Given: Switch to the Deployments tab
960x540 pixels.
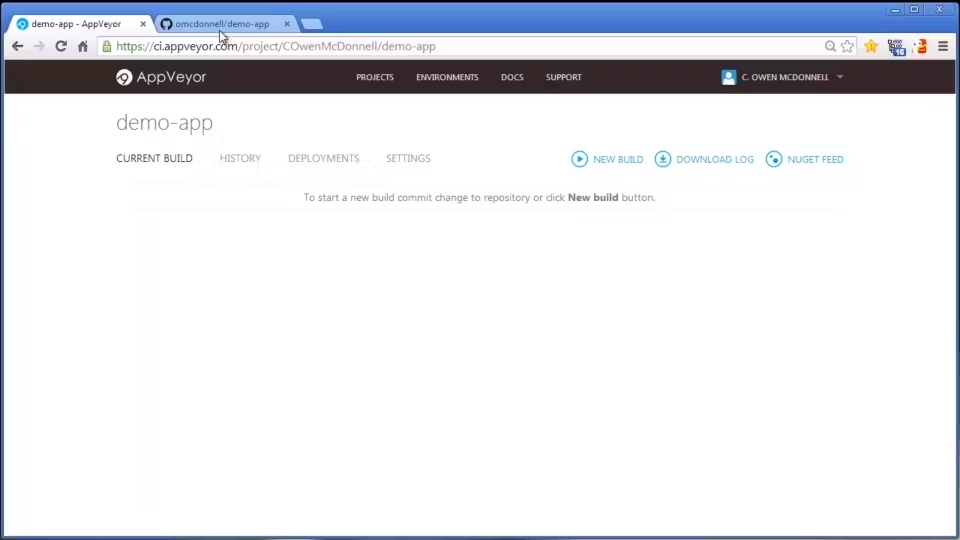Looking at the screenshot, I should (x=323, y=158).
